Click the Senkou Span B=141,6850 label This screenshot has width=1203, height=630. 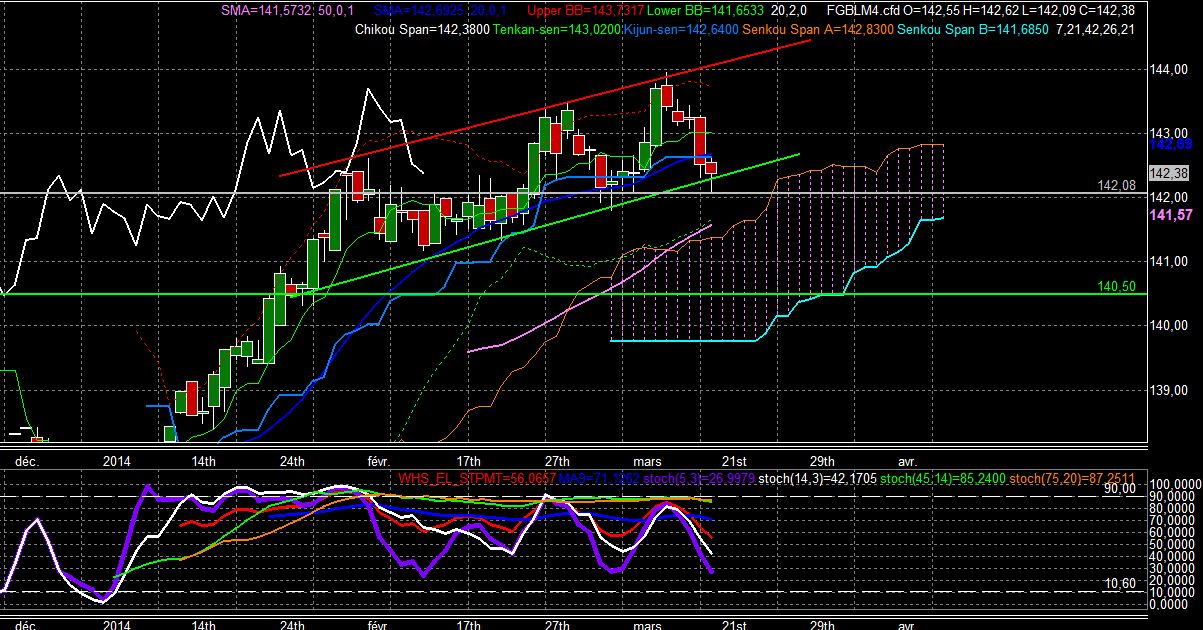972,29
